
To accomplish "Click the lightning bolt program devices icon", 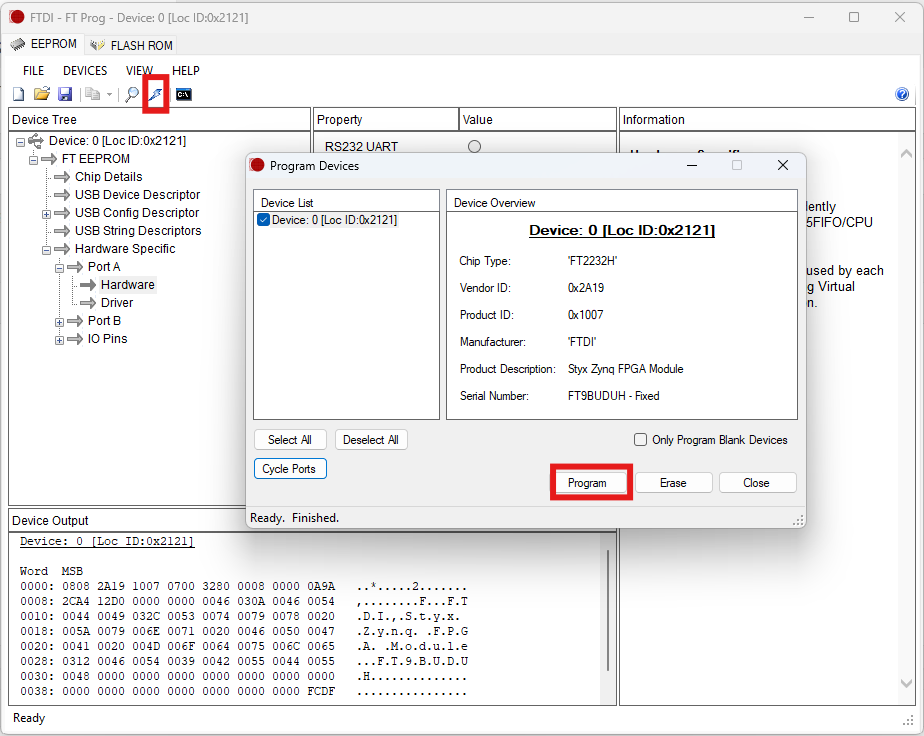I will coord(155,94).
